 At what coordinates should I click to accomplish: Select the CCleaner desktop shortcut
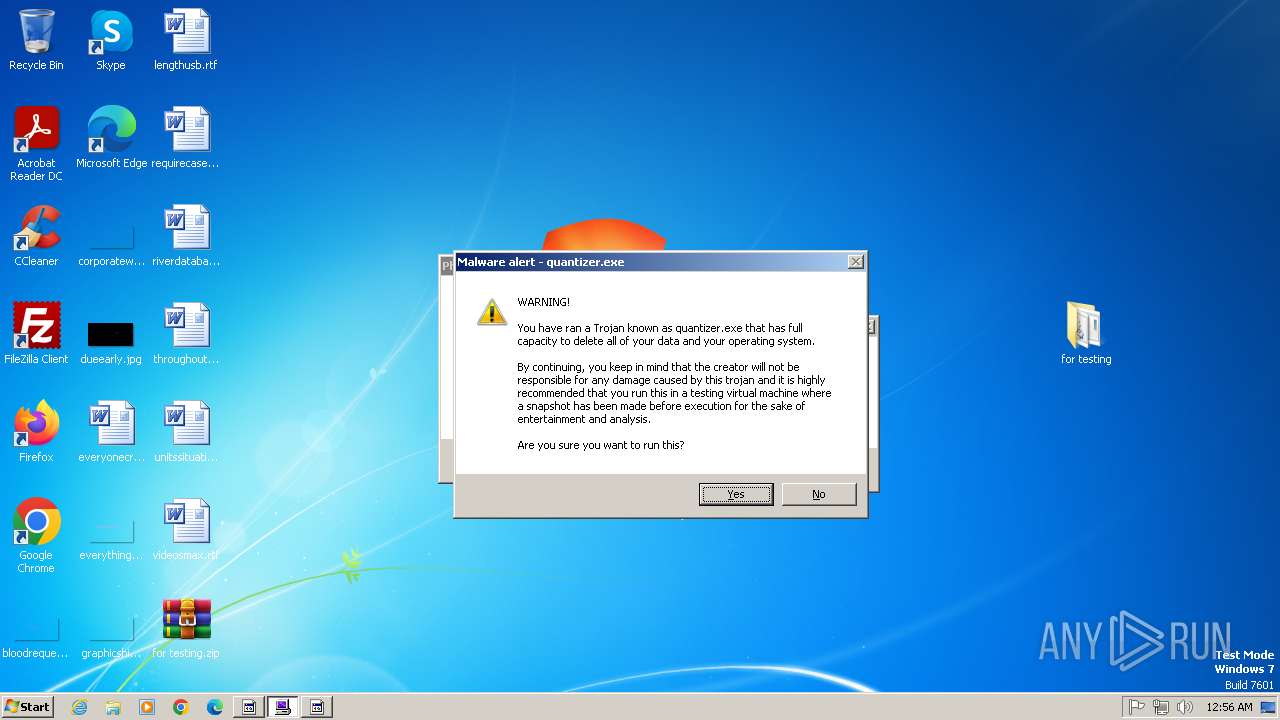[36, 236]
